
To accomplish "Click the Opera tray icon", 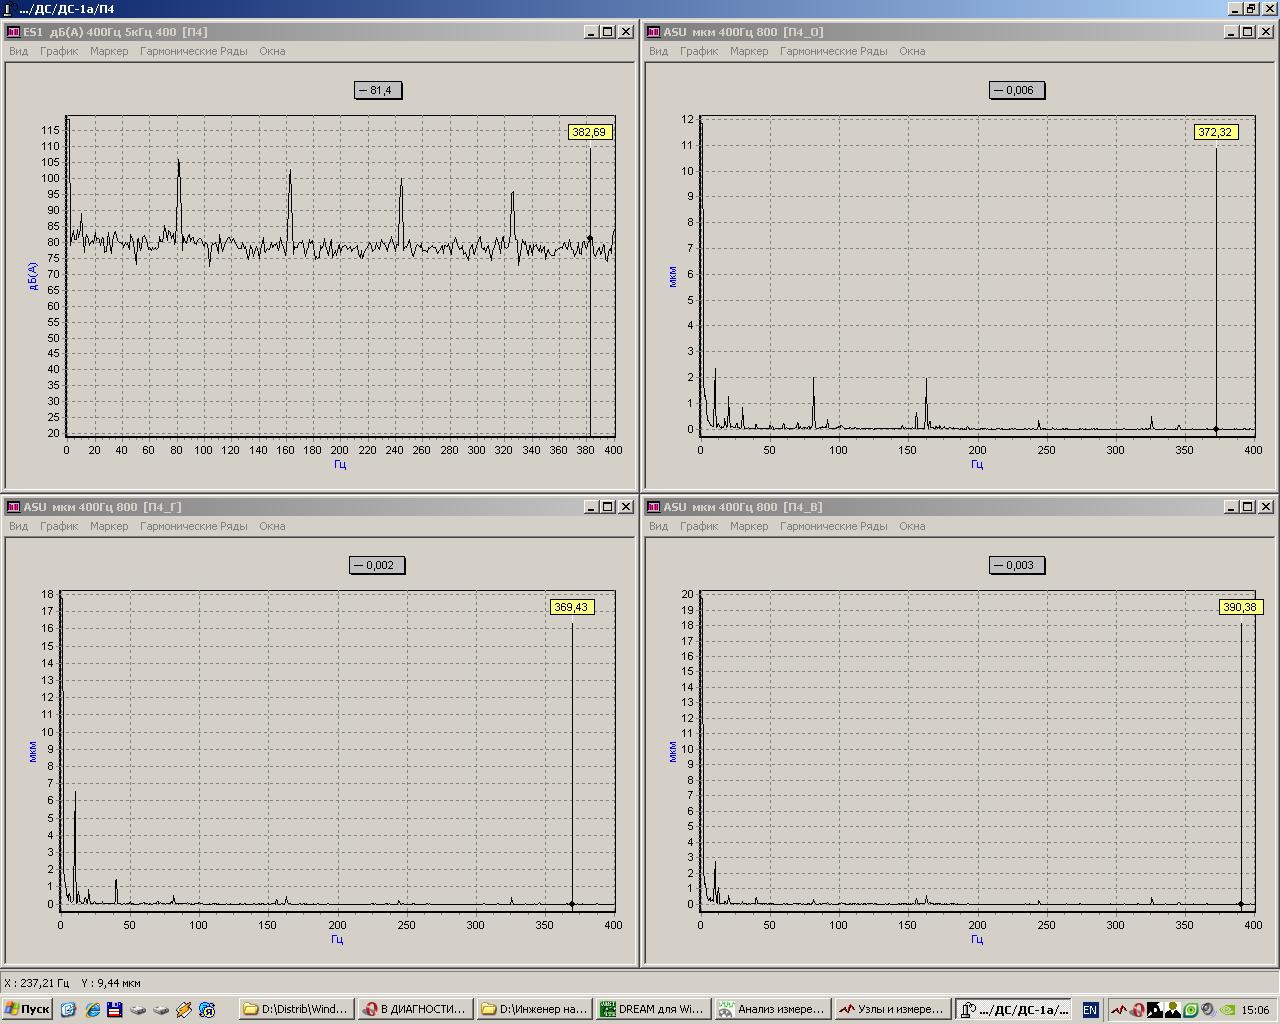I will [1137, 1010].
